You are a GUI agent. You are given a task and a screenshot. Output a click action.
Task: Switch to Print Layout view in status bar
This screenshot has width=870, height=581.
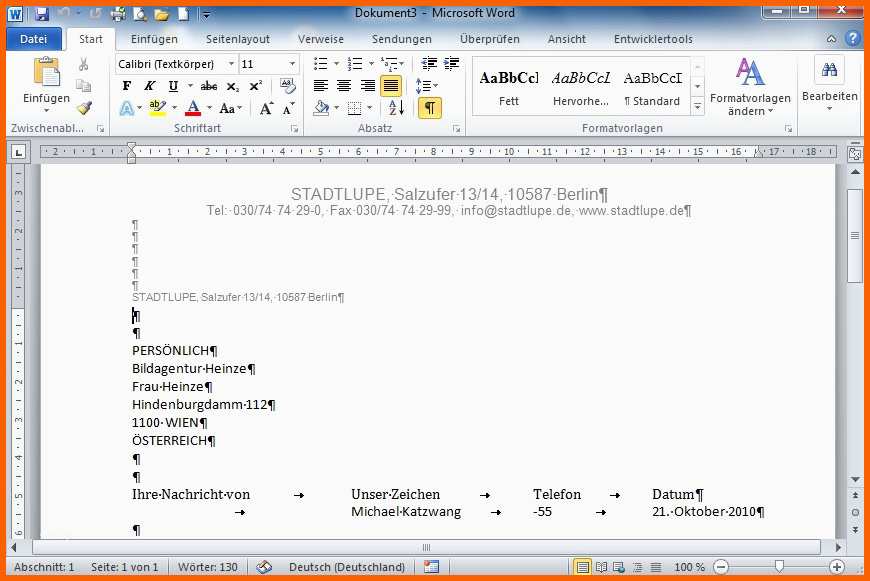click(x=582, y=567)
